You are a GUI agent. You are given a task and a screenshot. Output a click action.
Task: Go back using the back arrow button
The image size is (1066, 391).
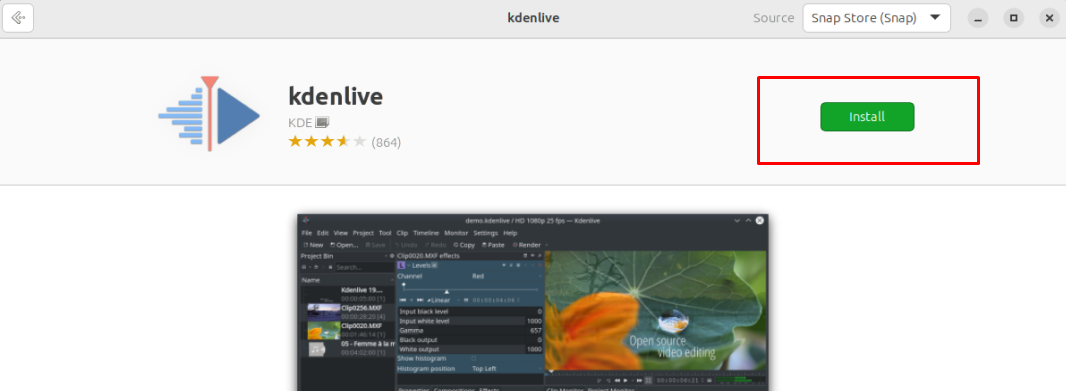tap(18, 18)
